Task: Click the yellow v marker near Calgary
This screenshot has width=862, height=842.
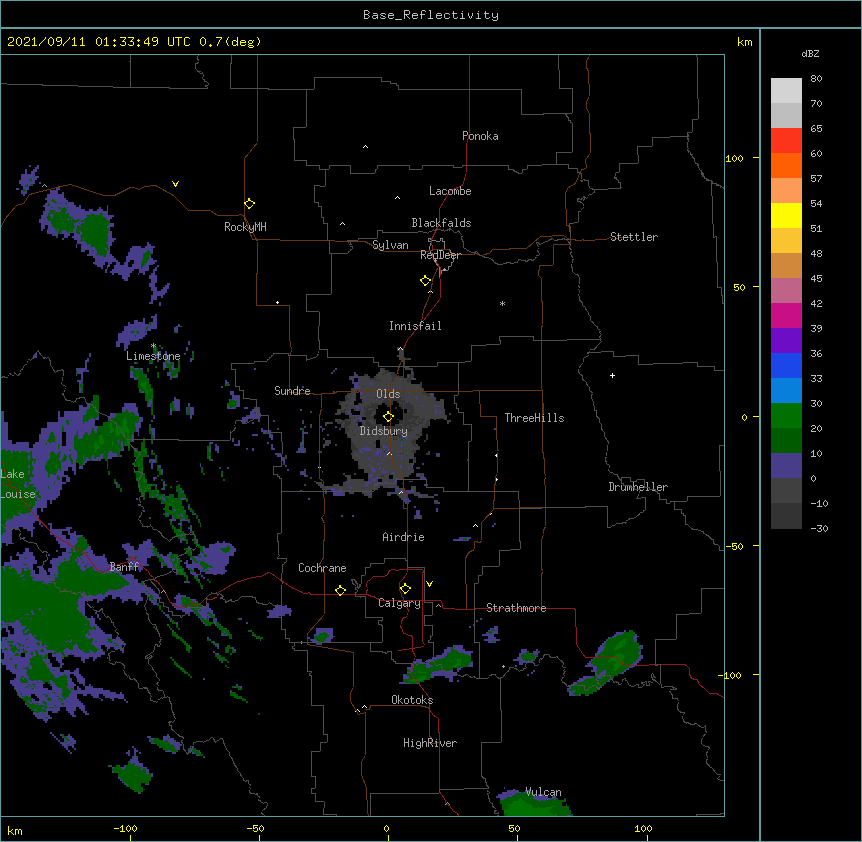Action: pyautogui.click(x=429, y=584)
